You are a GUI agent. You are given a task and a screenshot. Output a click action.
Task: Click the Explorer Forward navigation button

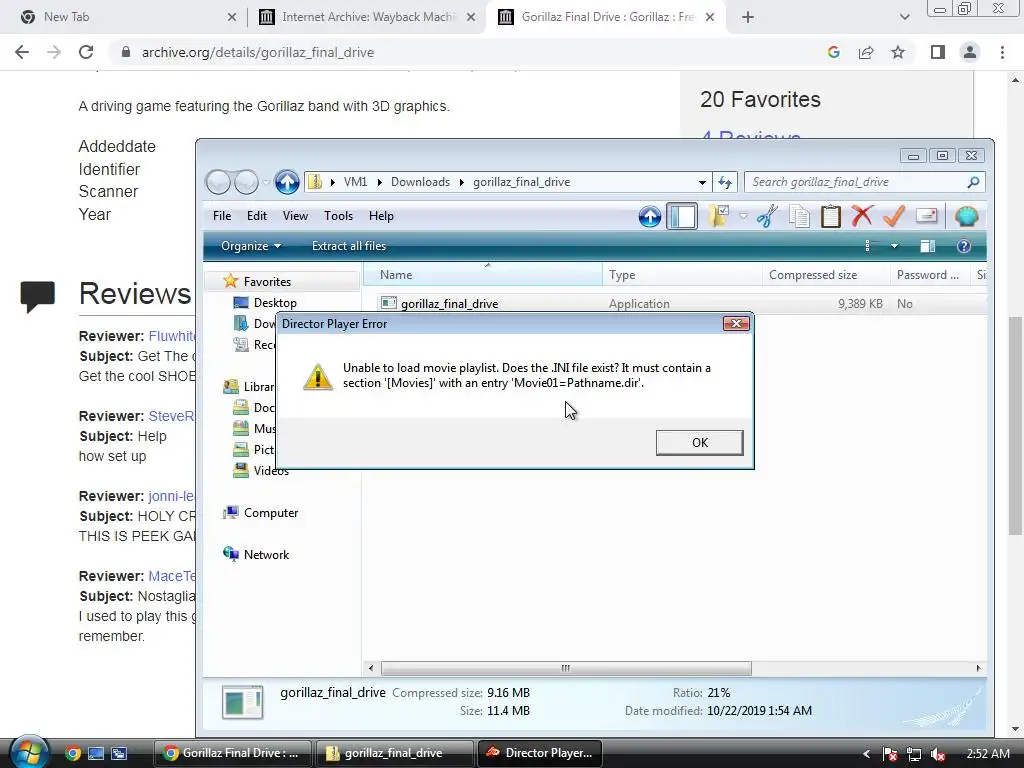tap(246, 182)
